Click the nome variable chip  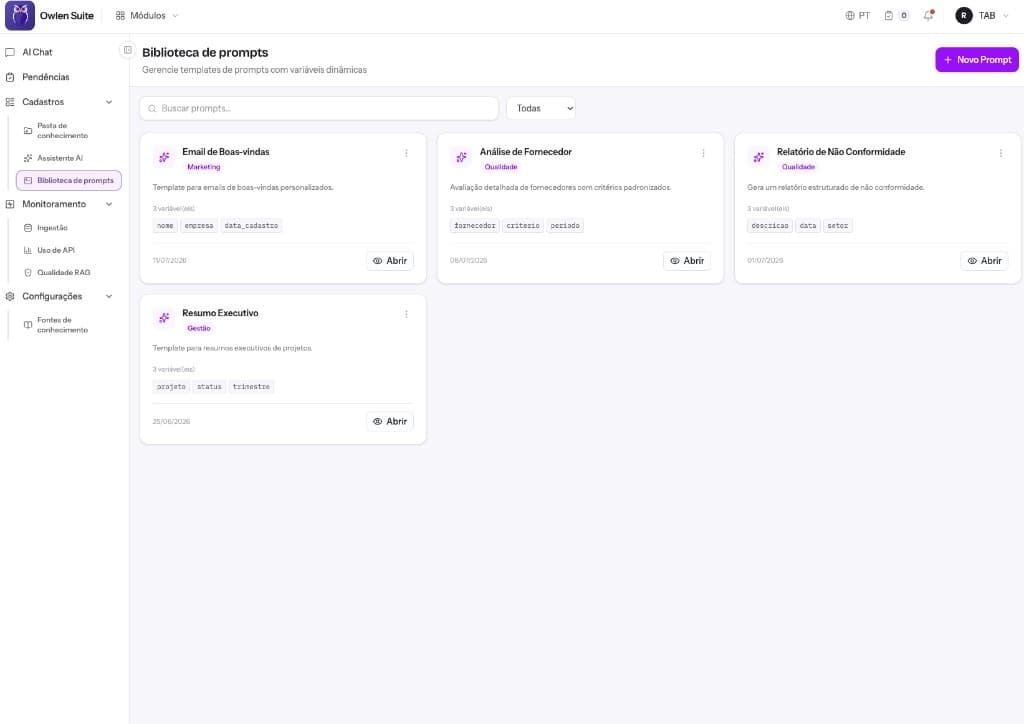click(x=165, y=226)
